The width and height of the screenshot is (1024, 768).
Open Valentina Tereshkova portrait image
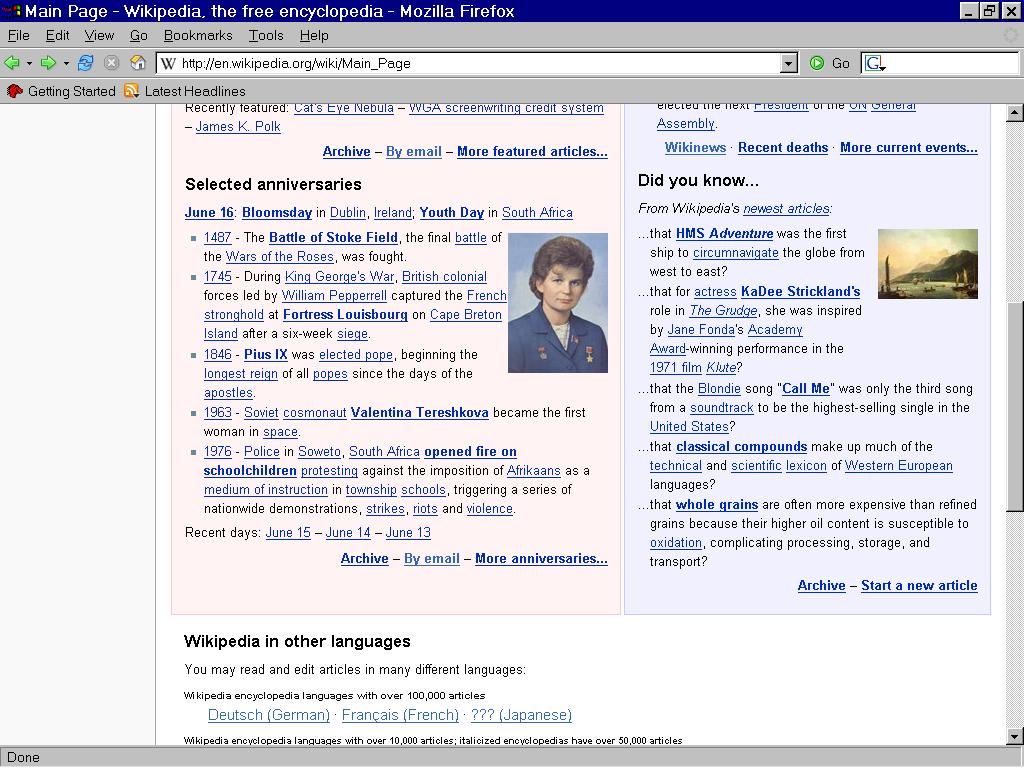point(558,303)
